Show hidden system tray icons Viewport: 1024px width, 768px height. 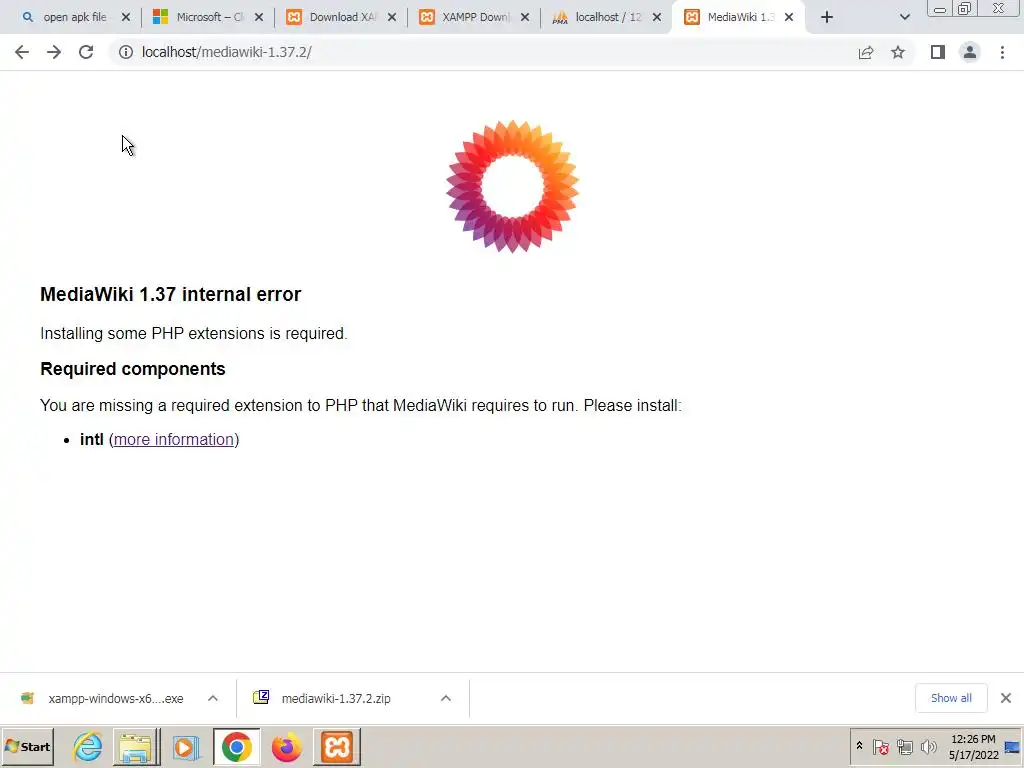coord(859,746)
